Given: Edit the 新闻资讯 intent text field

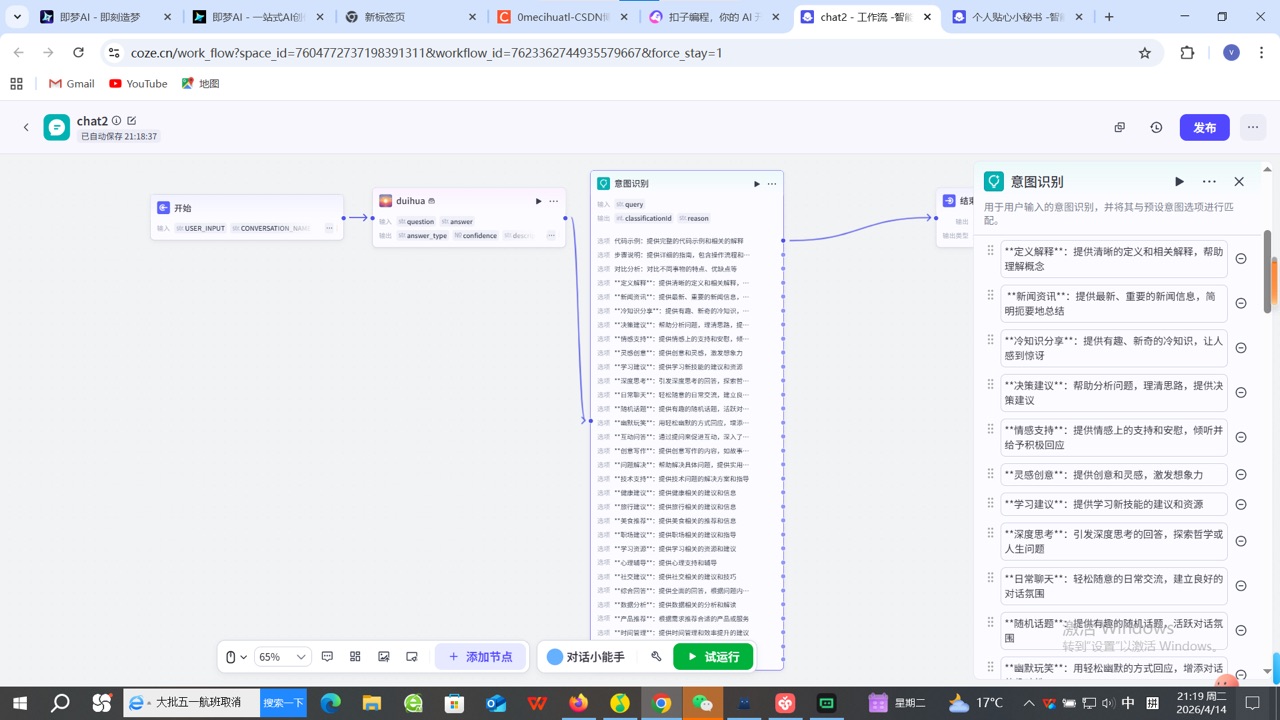Looking at the screenshot, I should point(1114,303).
